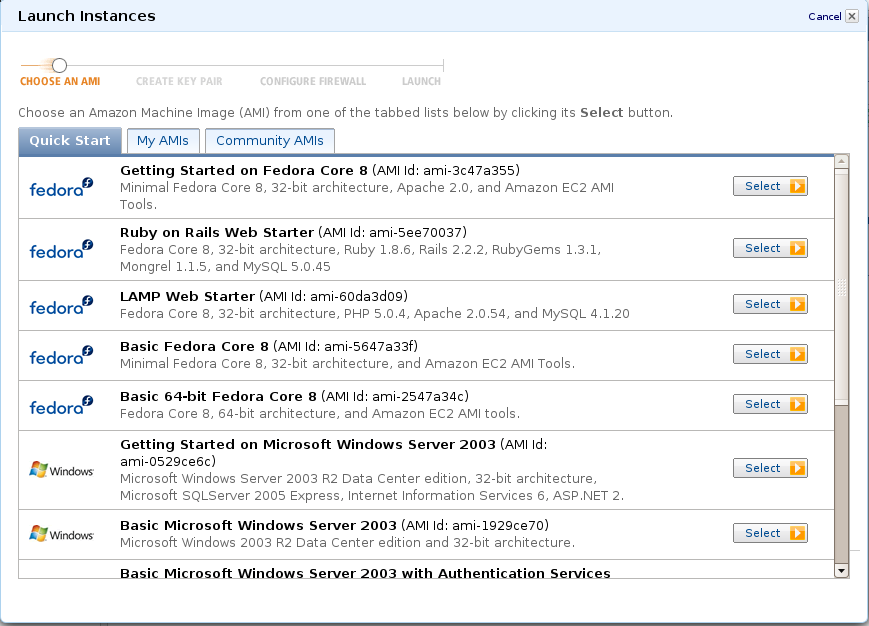Click the Windows logo beside Basic Microsoft Windows Server 2003 ami-1929ce70
The image size is (869, 626).
[x=61, y=534]
